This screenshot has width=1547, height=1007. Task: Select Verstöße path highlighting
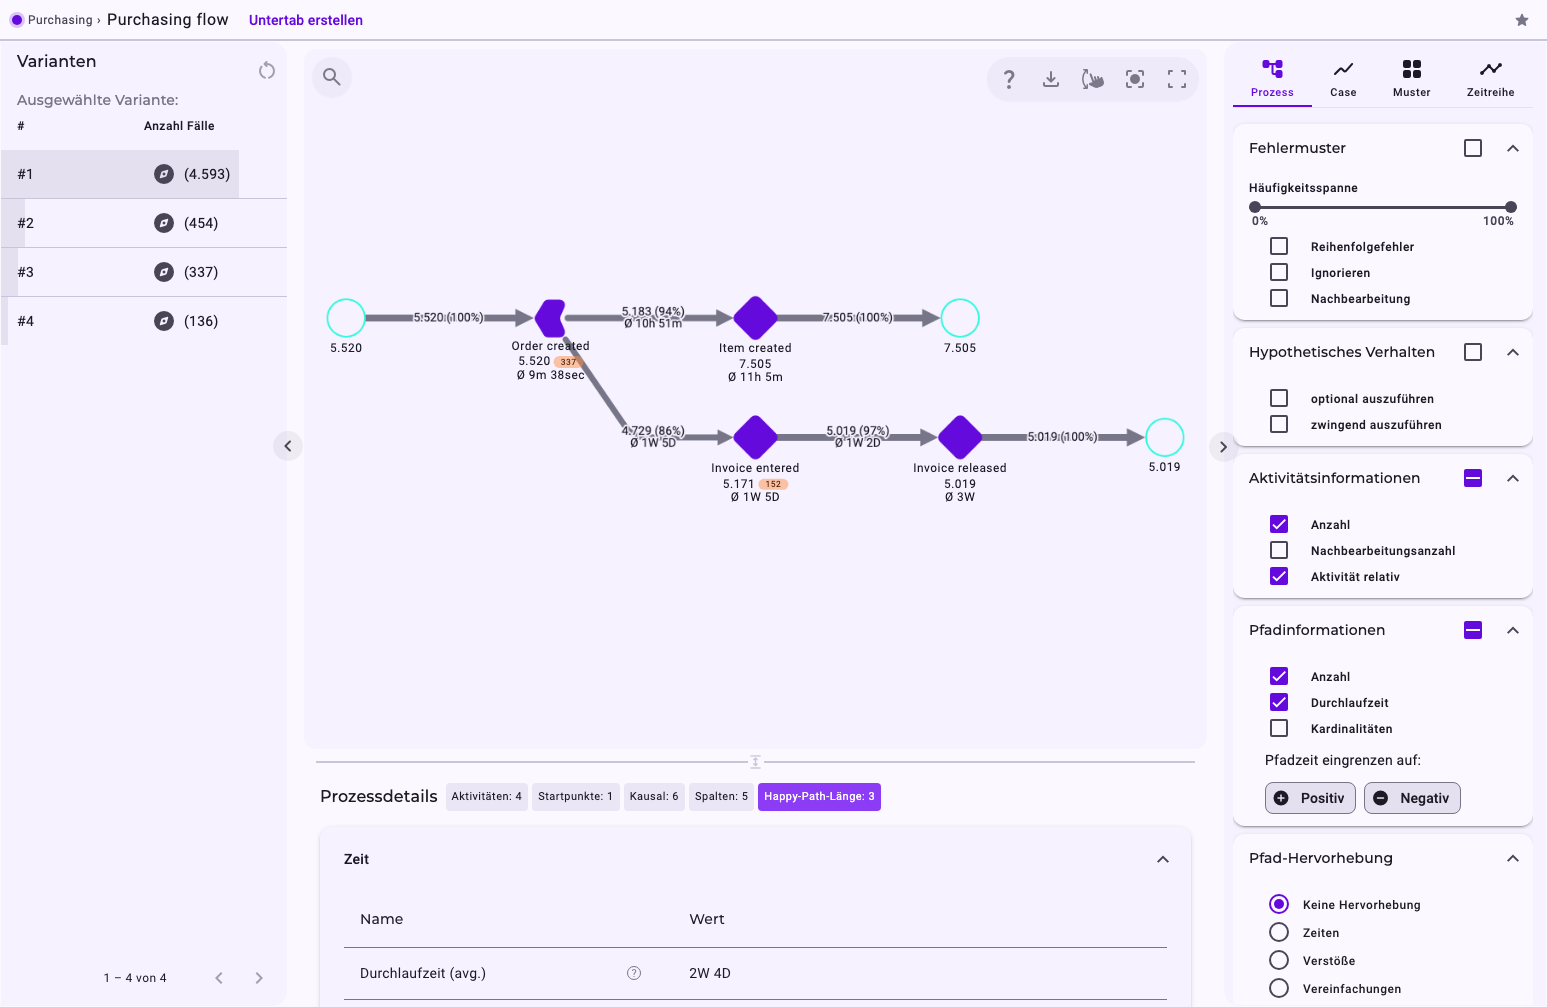[1279, 960]
